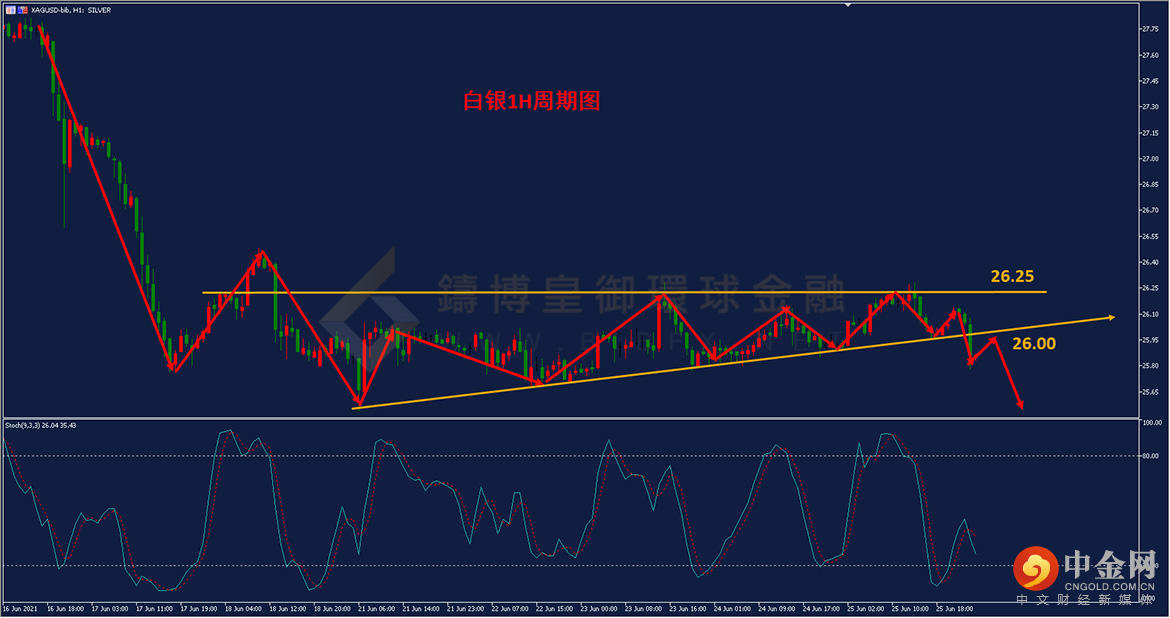Click the '18 Jun 04:00' time axis label
Screen dimensions: 1170x618
(x=243, y=609)
